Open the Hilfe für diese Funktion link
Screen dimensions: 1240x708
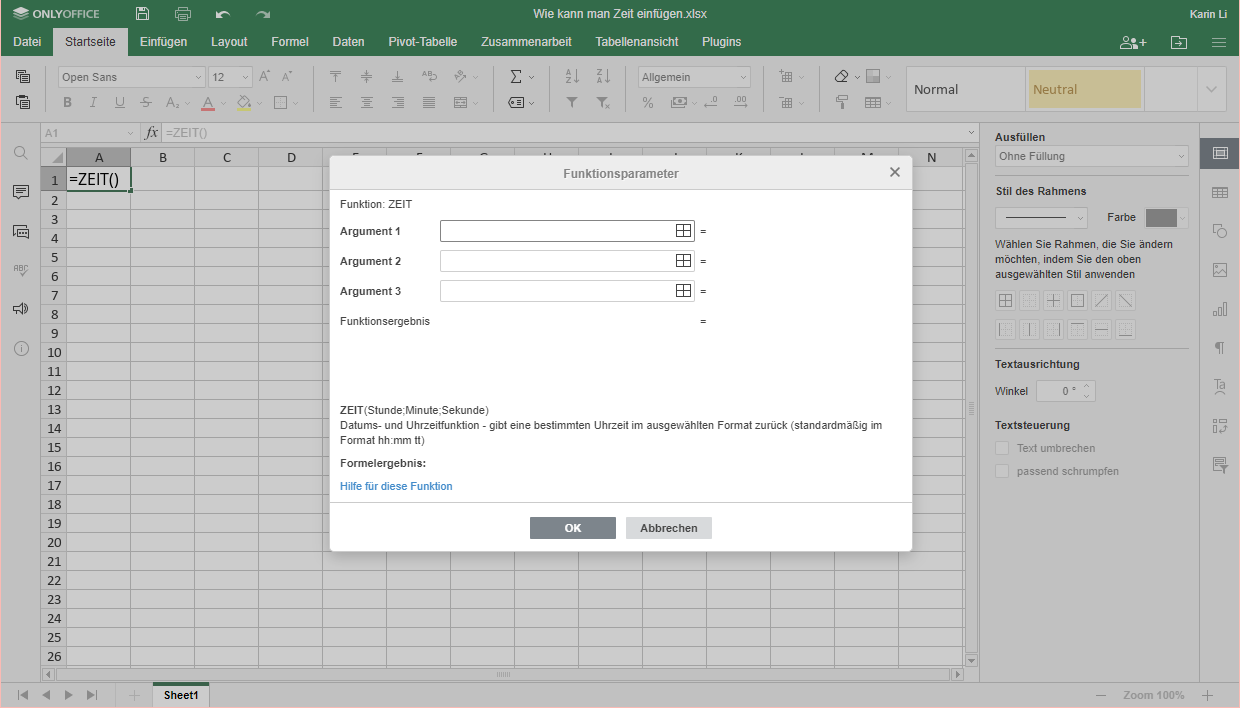pos(396,486)
